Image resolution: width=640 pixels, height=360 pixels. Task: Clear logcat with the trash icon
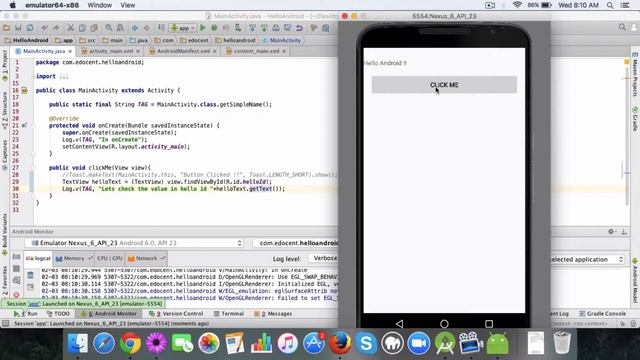[x=31, y=276]
